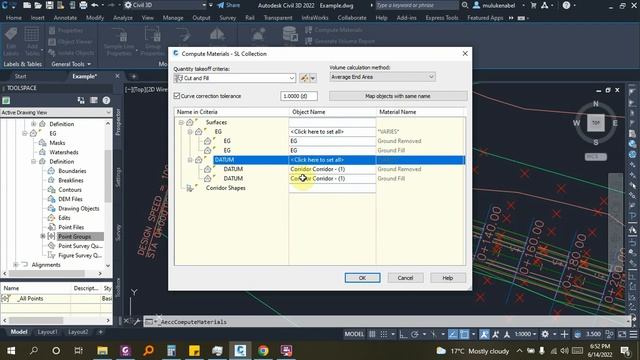Screen dimensions: 640x360
Task: Select the Example* drawing tab
Action: click(x=84, y=76)
